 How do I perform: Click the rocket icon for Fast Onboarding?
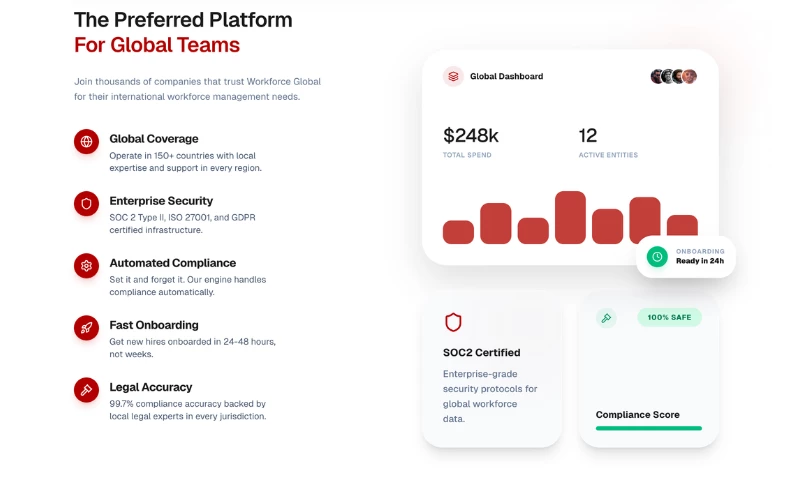click(86, 328)
